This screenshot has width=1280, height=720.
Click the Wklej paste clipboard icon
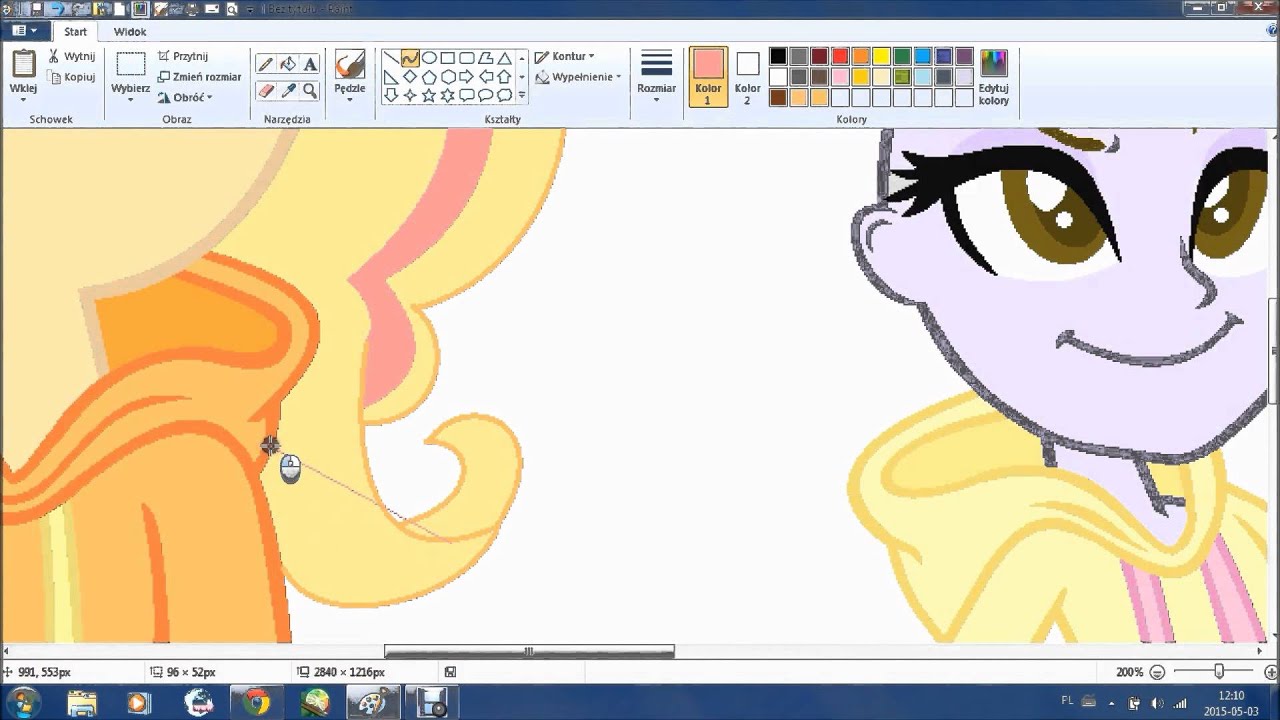23,64
